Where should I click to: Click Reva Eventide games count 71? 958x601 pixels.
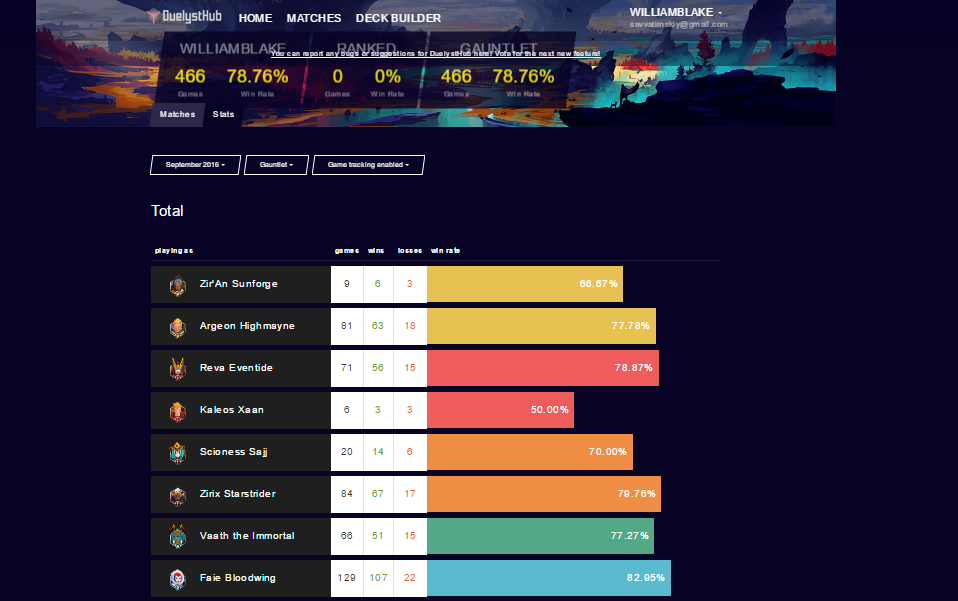[x=347, y=368]
